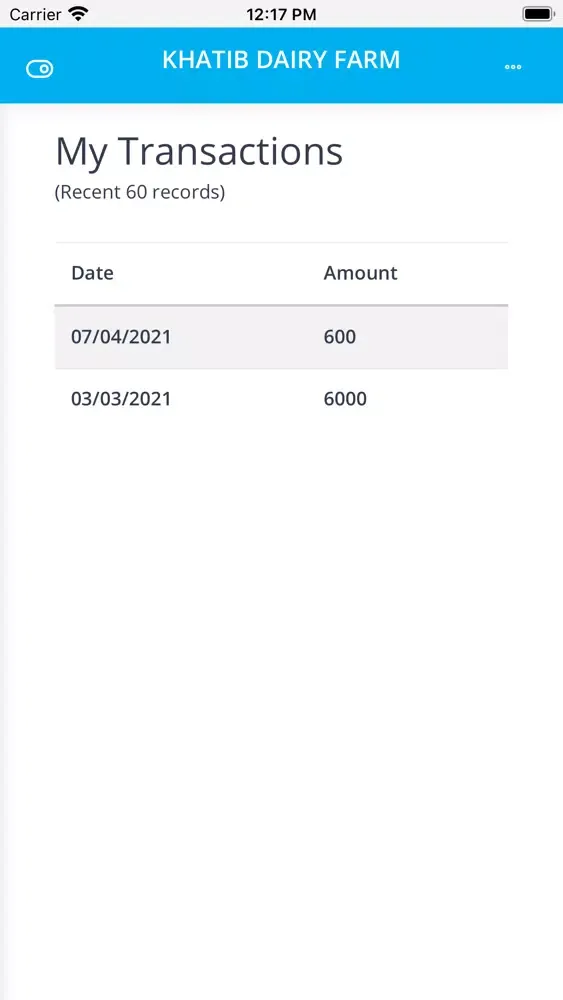Tap empty area below transactions table
This screenshot has height=1000, width=563.
coord(281,702)
